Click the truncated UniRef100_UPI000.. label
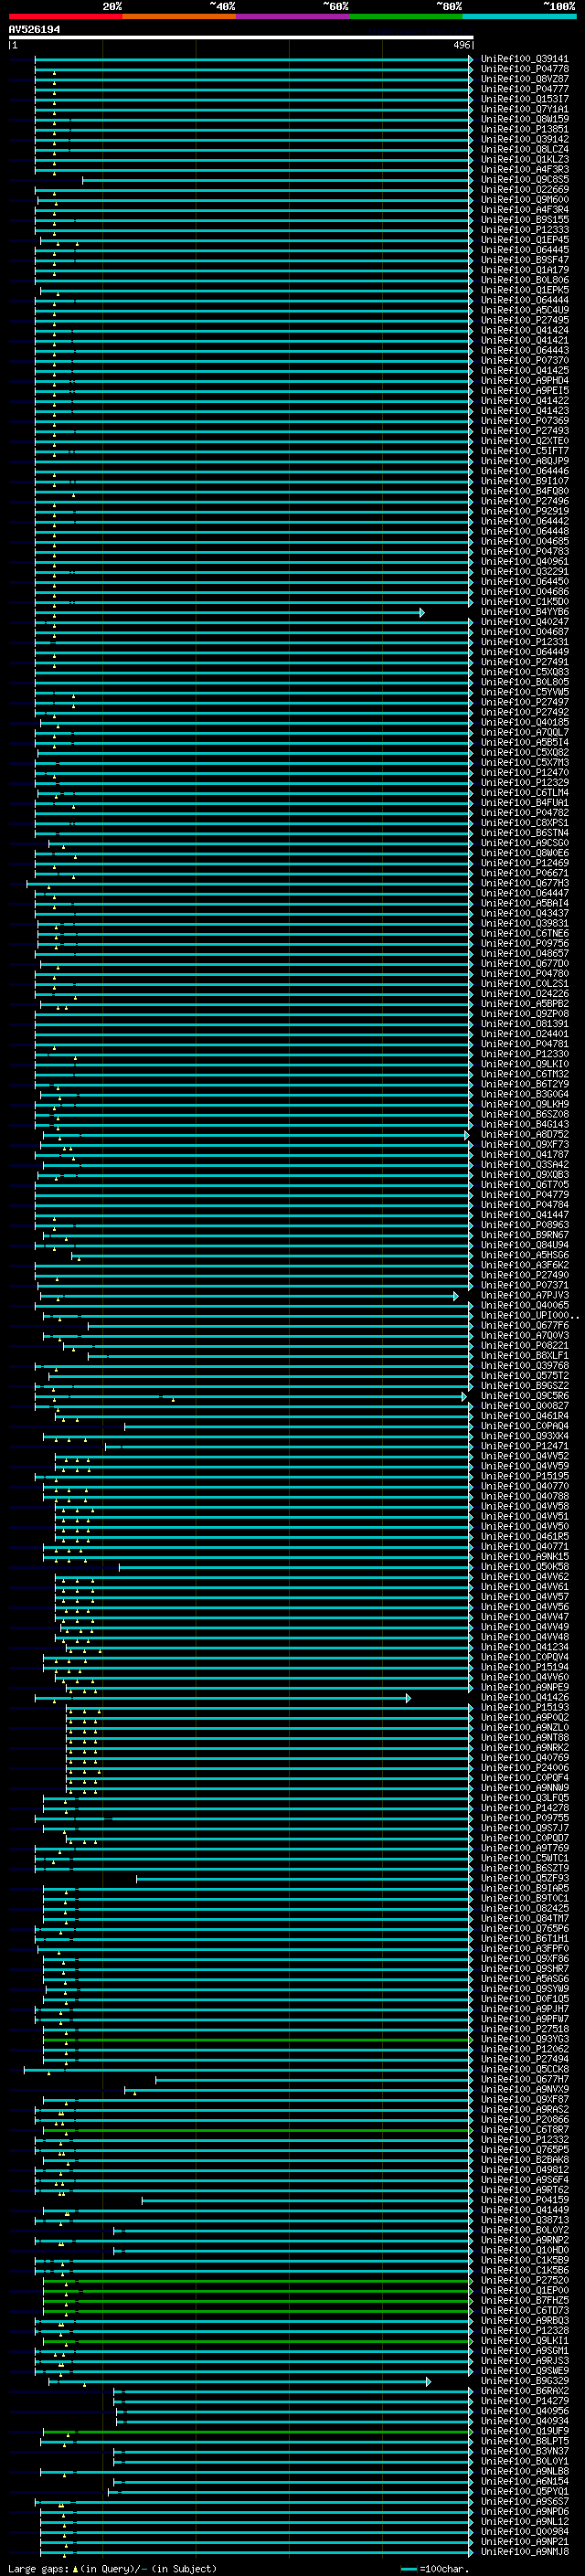The image size is (585, 2576). [x=528, y=1315]
